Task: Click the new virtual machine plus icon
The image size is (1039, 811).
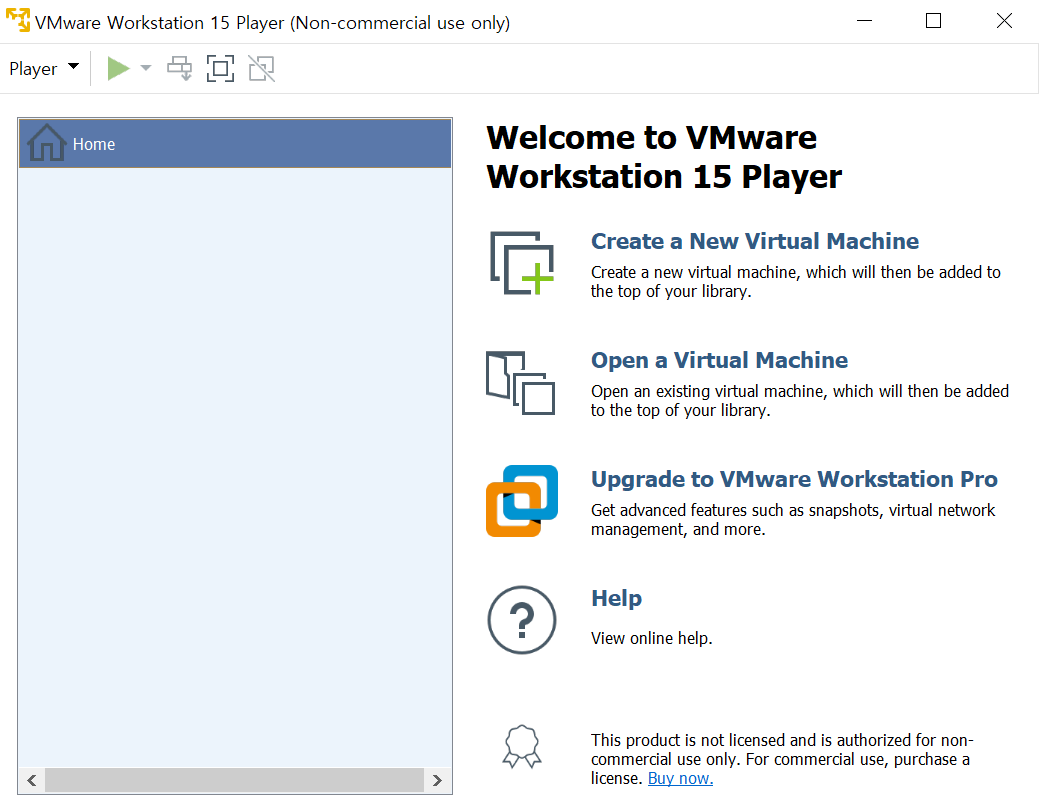Action: tap(522, 263)
